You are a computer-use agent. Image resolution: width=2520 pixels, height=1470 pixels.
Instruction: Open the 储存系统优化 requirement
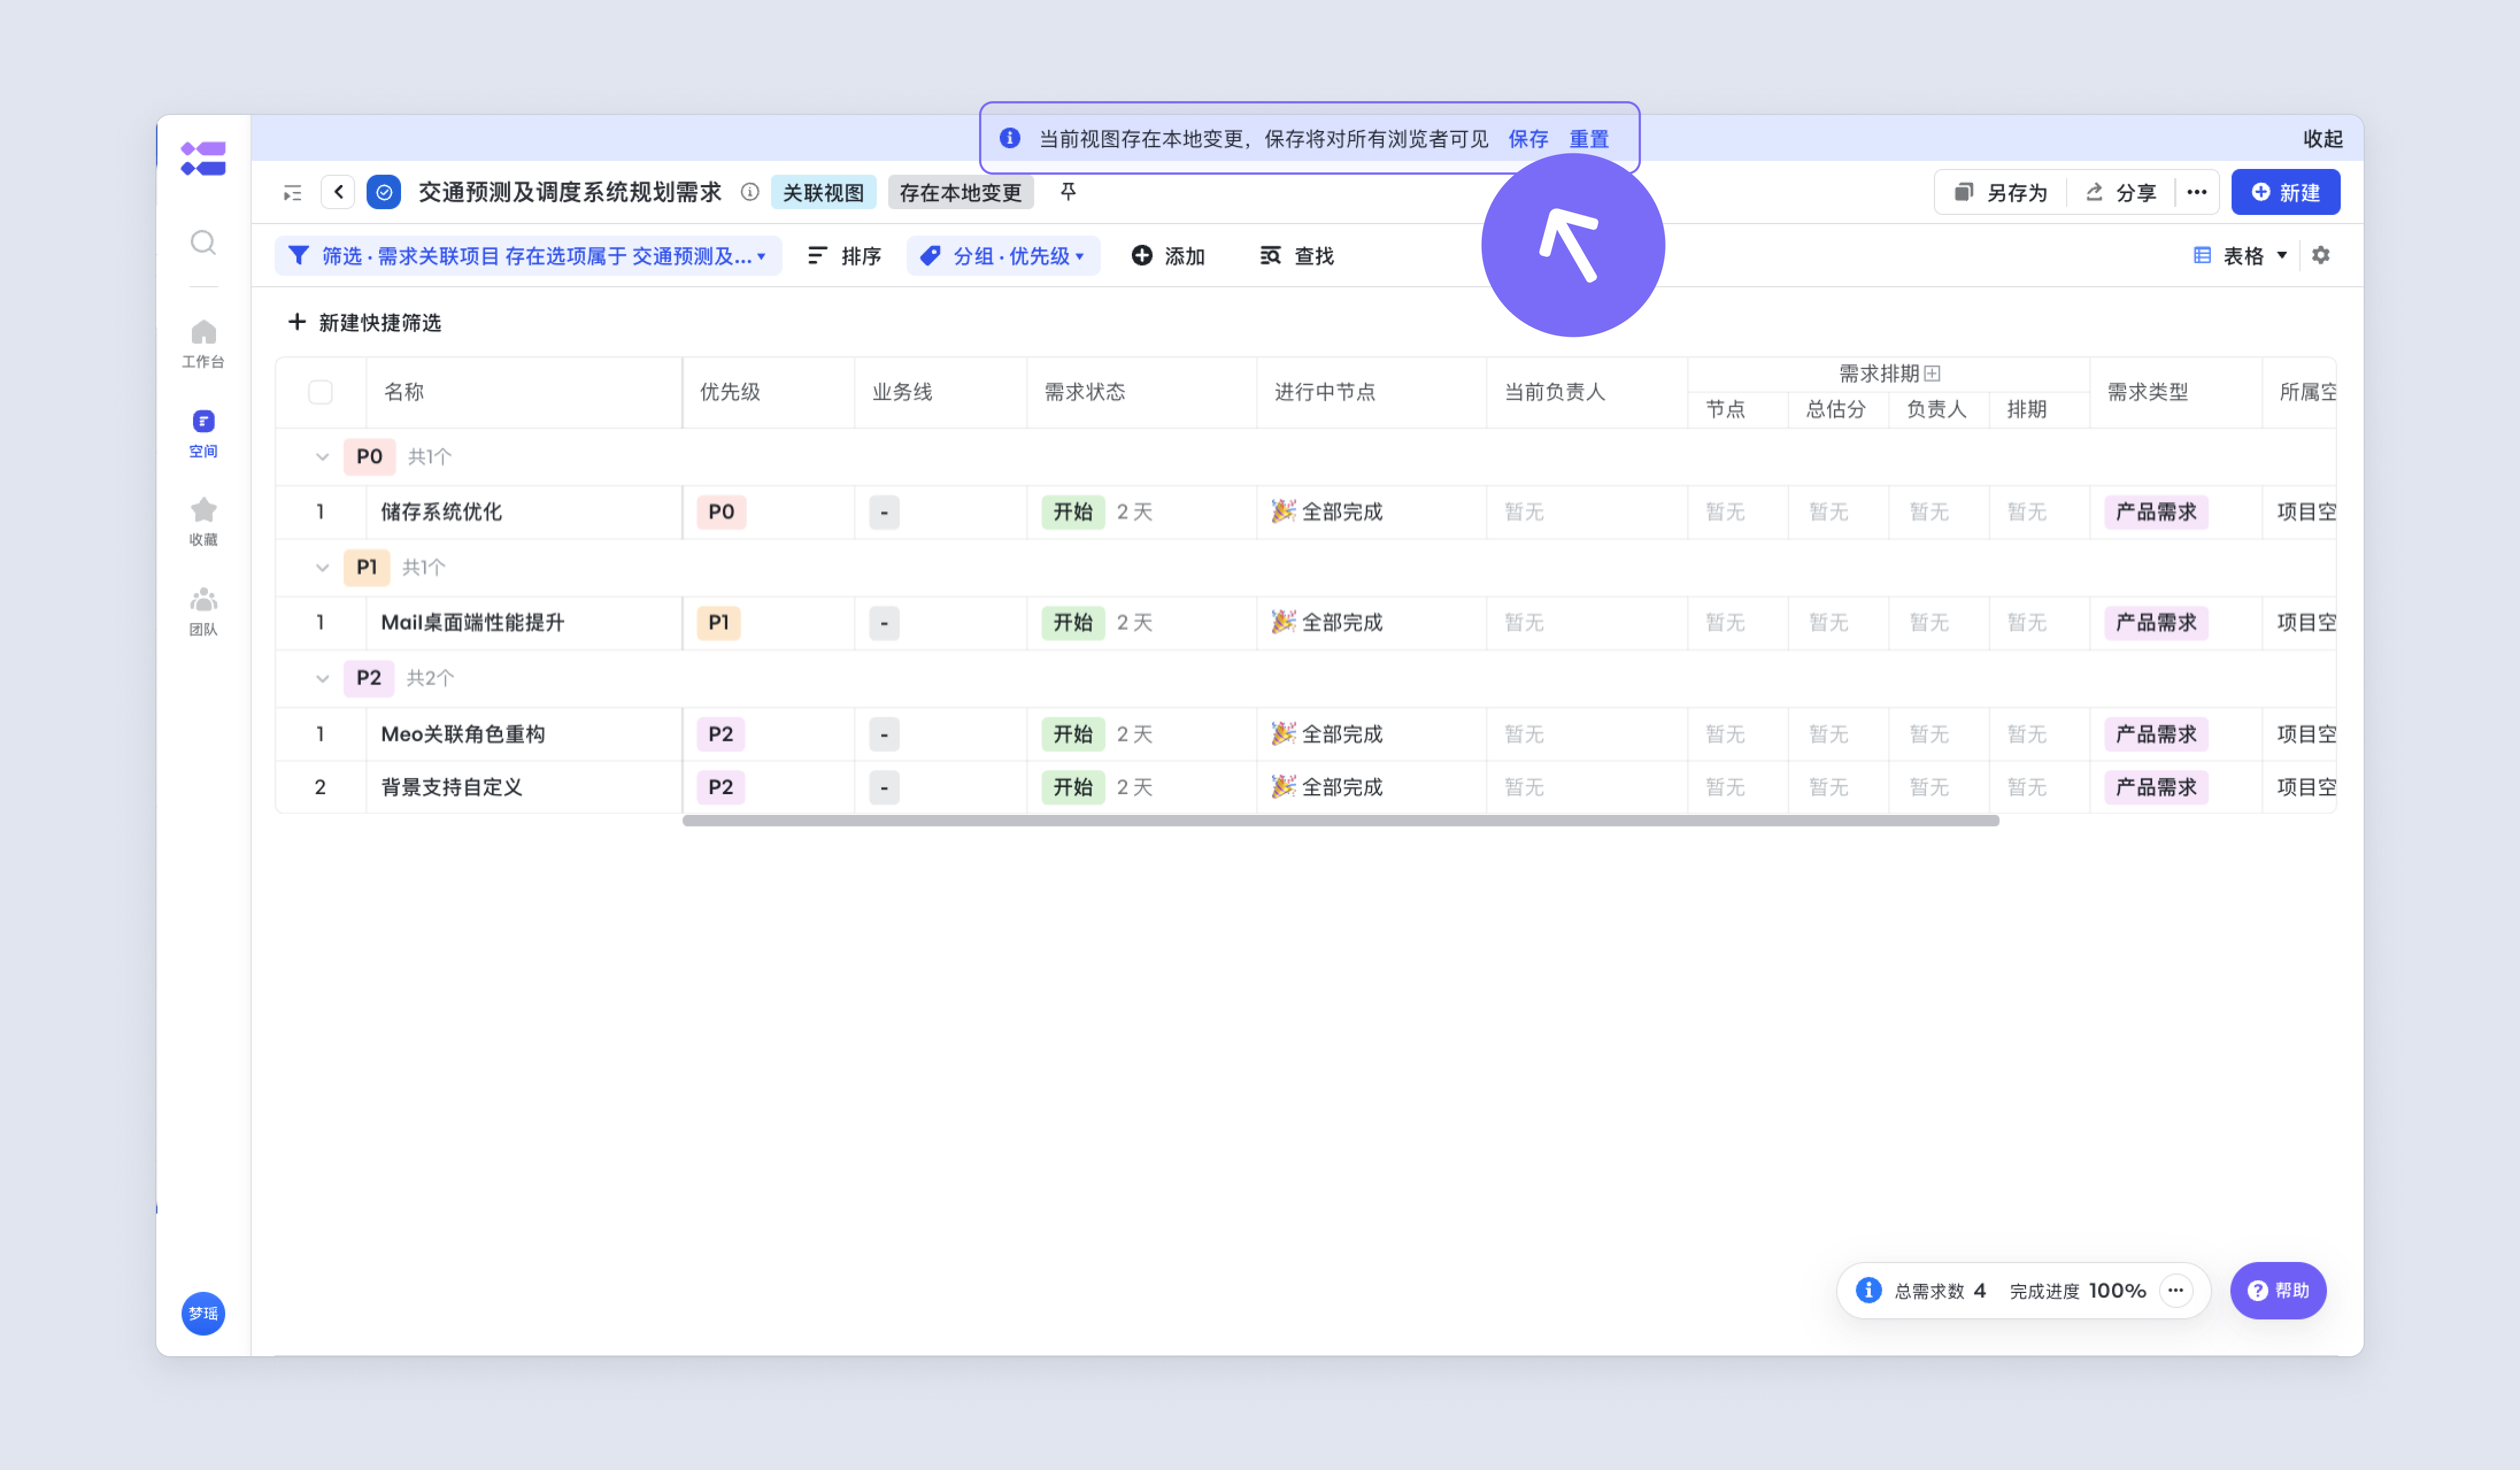tap(441, 512)
